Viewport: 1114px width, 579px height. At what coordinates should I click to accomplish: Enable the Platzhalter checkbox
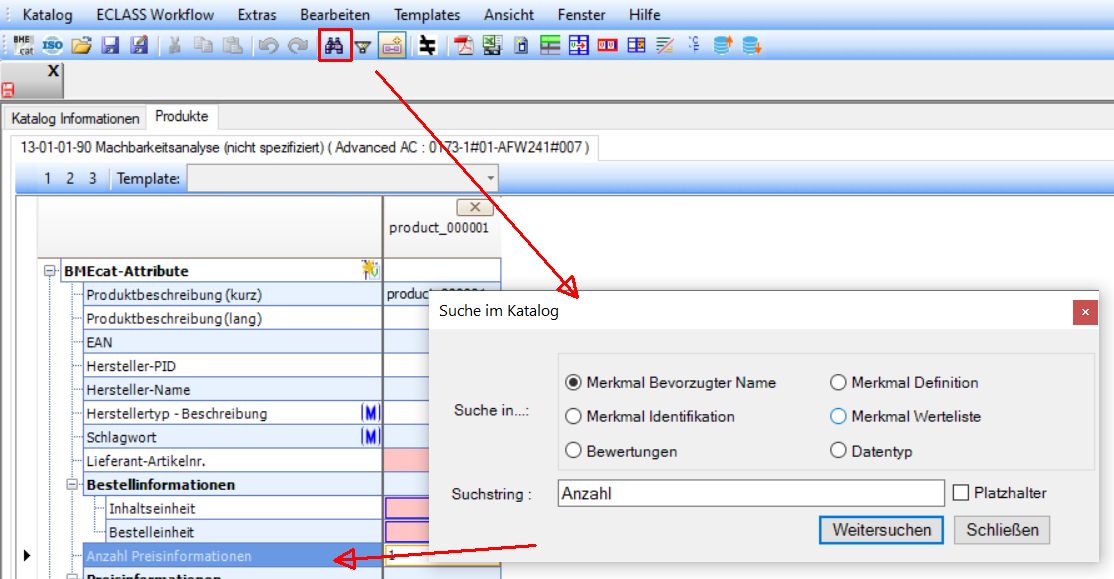tap(961, 493)
